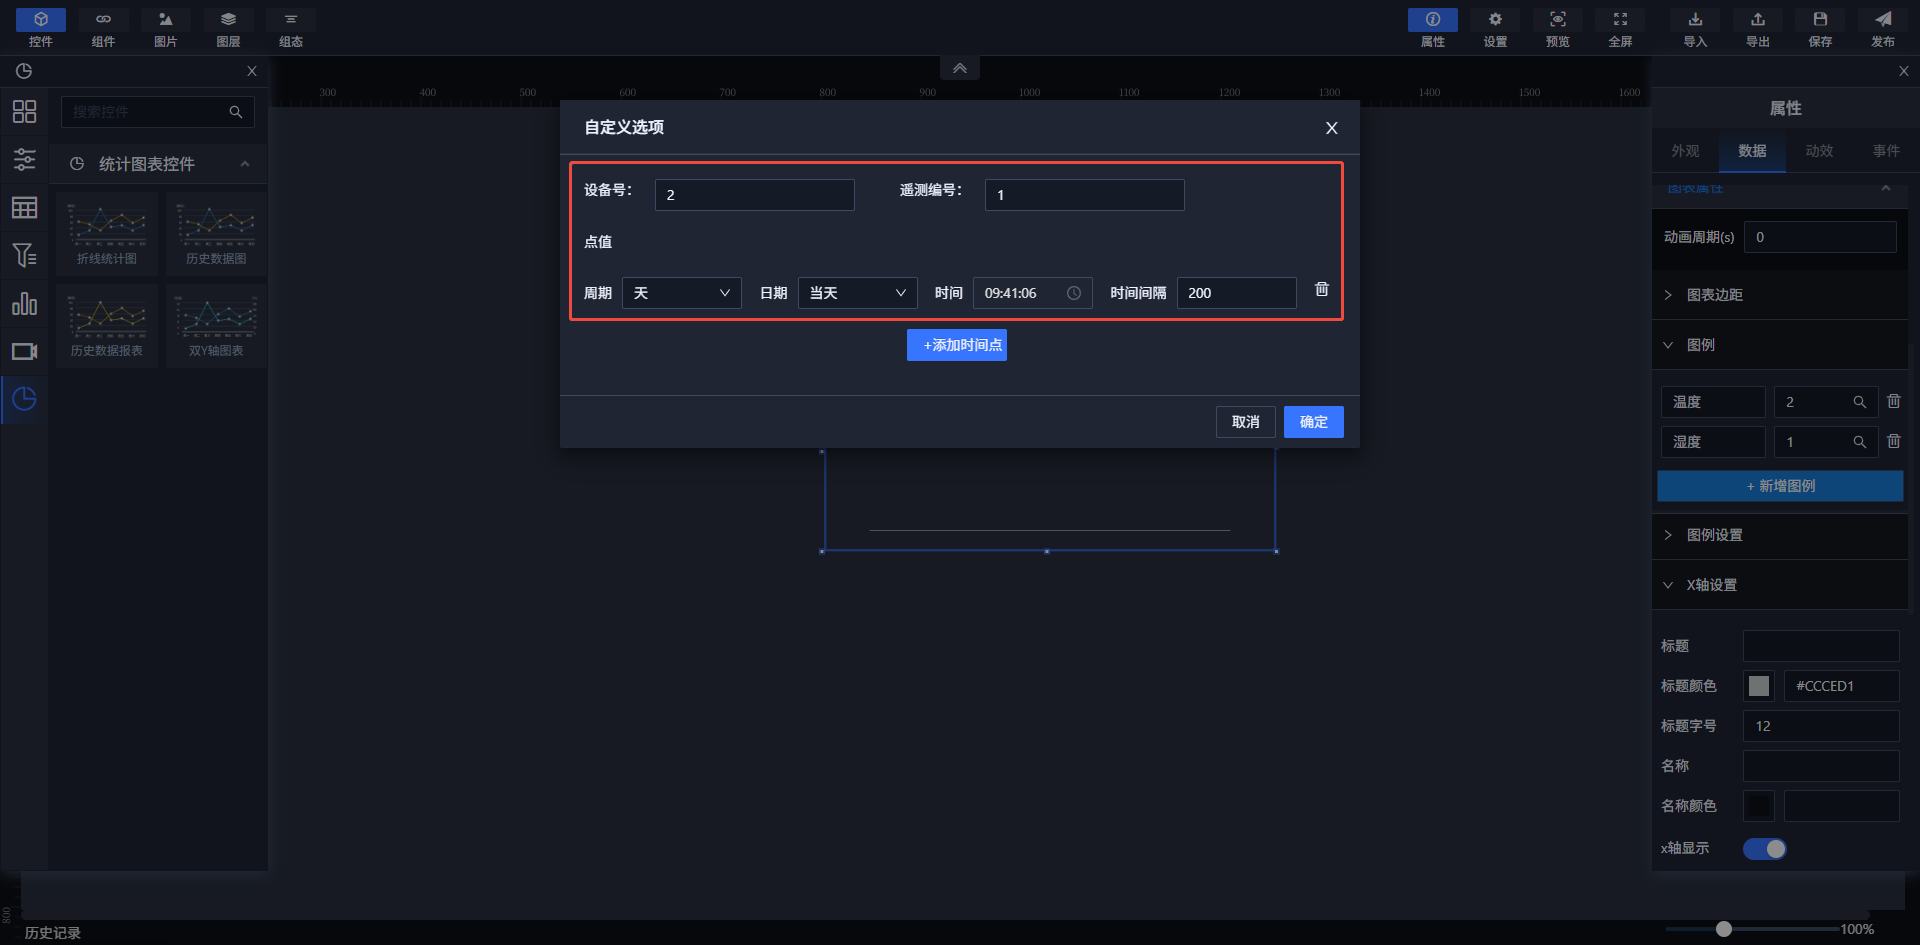Pick the 标题颜色 color swatch
The width and height of the screenshot is (1920, 945).
click(1759, 686)
